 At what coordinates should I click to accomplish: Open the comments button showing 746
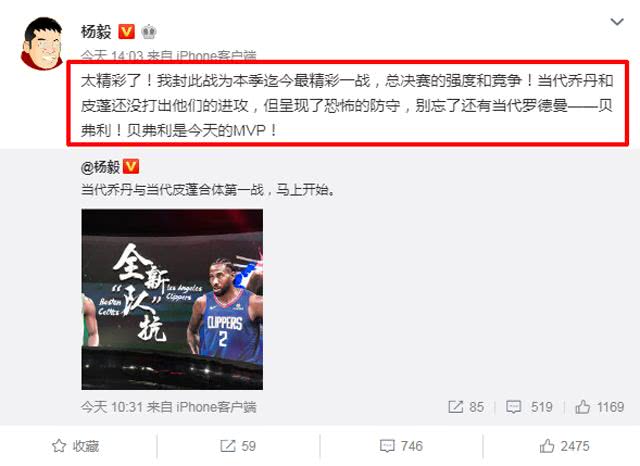coord(401,446)
